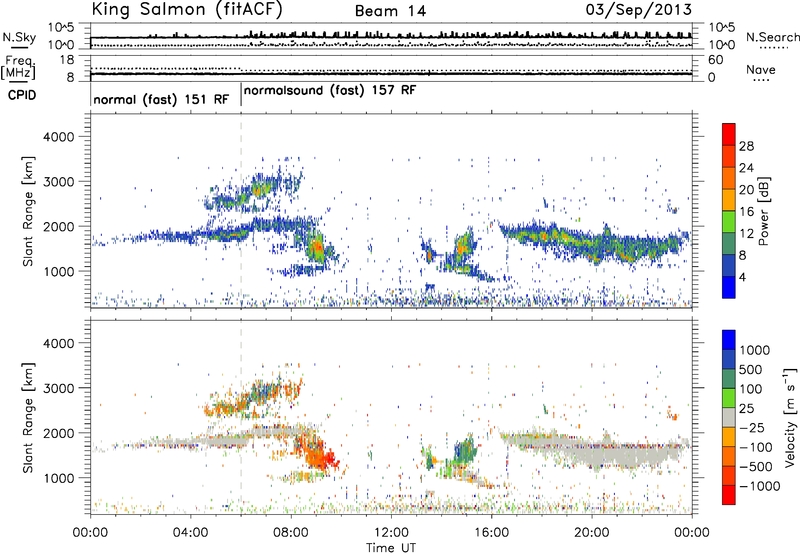Select the 'normalsound (fast) 157 RF' label
Viewport: 800px width, 554px height.
(330, 91)
